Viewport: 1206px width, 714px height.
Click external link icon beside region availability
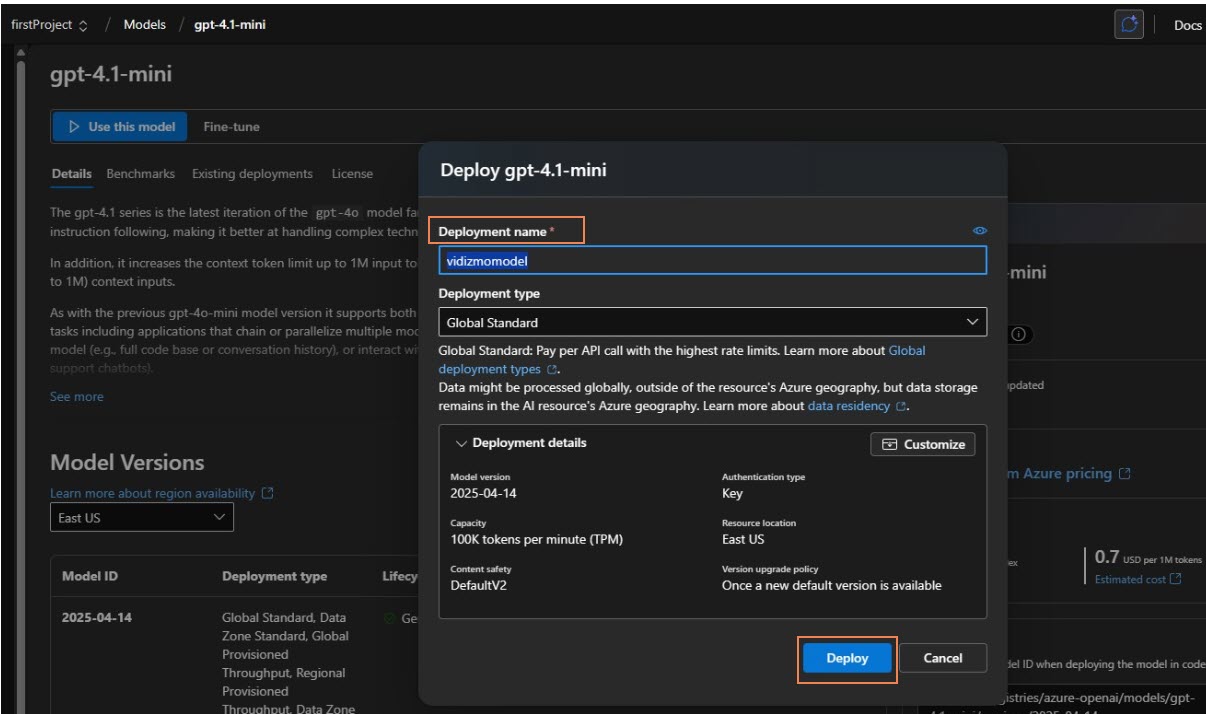[267, 493]
